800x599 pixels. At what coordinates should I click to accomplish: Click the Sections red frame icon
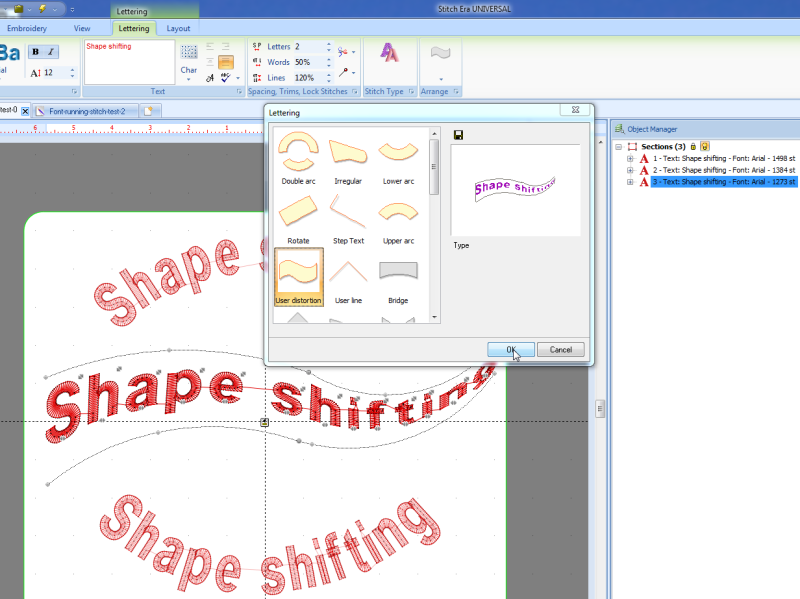tap(632, 146)
